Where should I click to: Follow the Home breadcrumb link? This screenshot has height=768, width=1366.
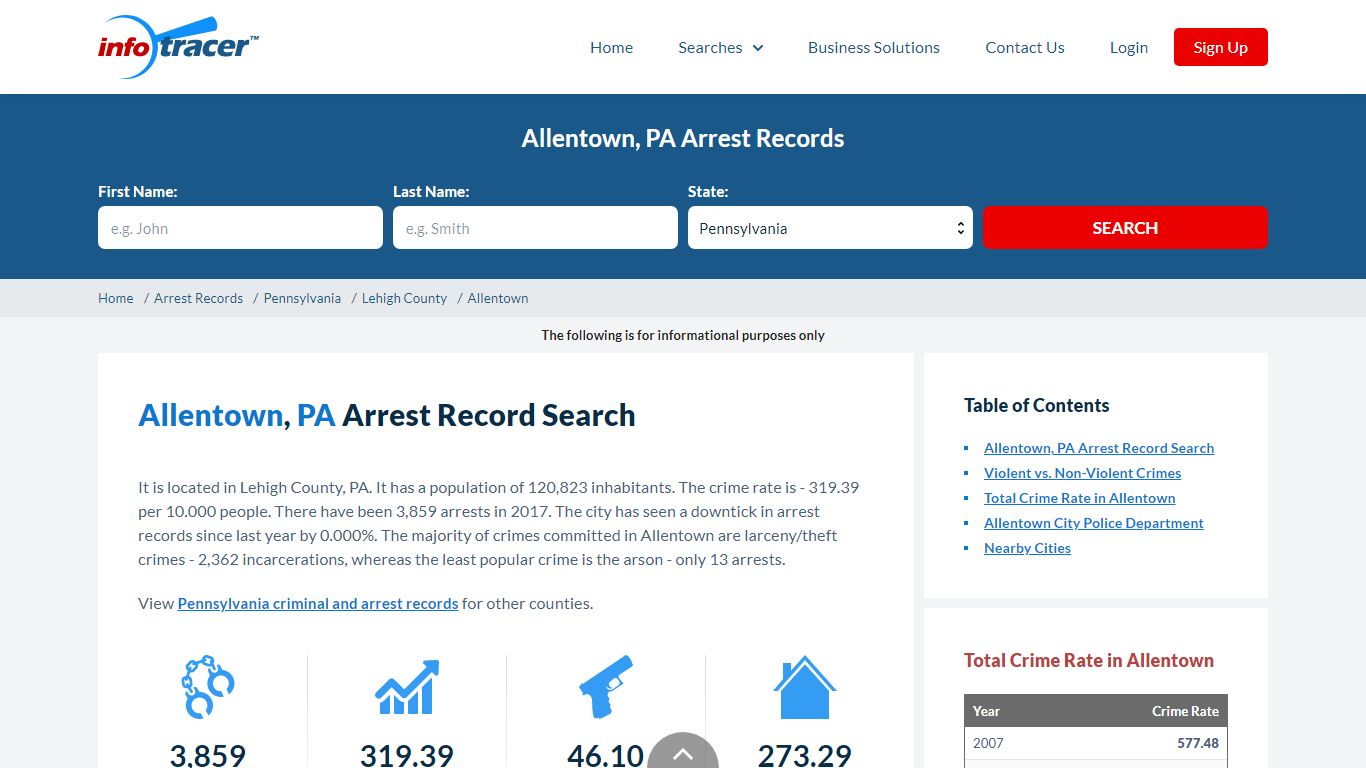point(115,298)
